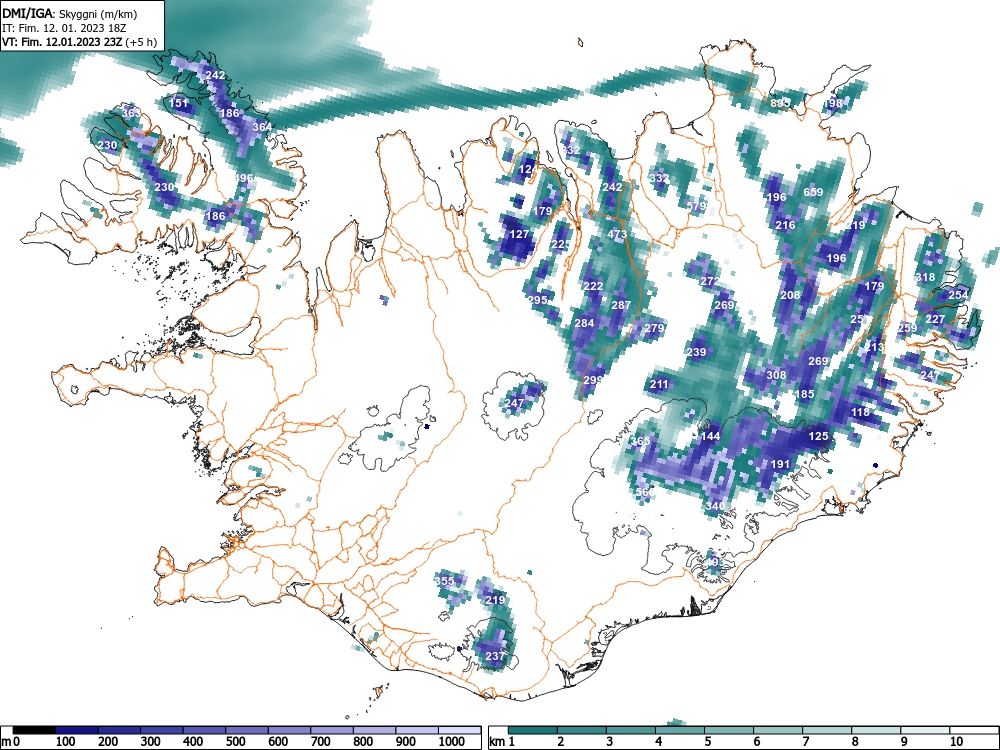This screenshot has height=750, width=1000.
Task: Click the 'km 1' label on kilometer scale
Action: click(502, 741)
